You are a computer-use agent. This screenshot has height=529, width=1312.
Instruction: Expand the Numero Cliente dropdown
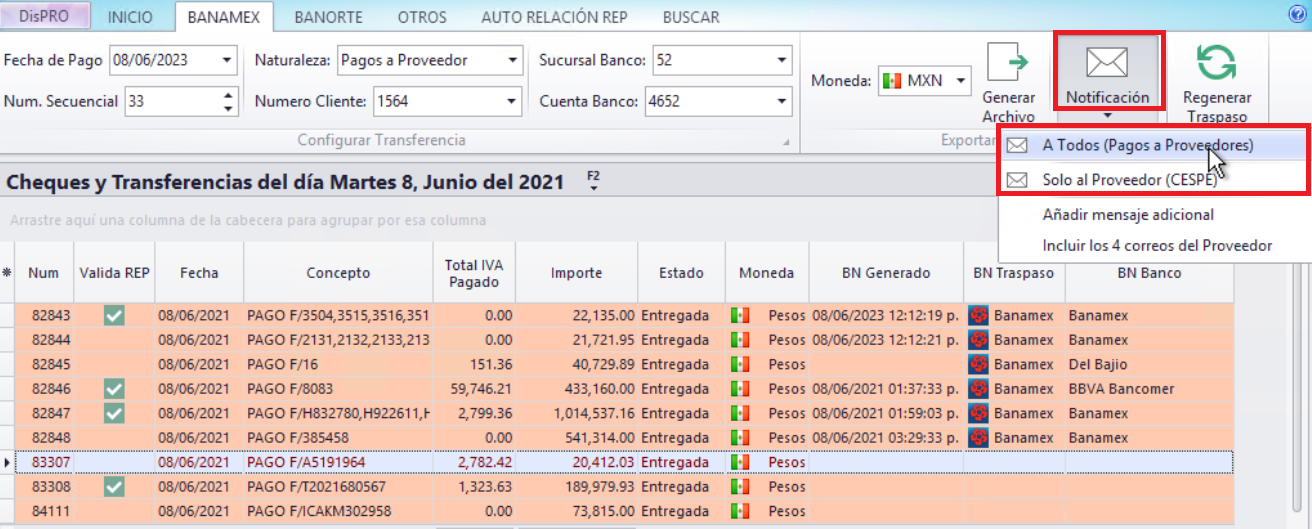(x=512, y=101)
